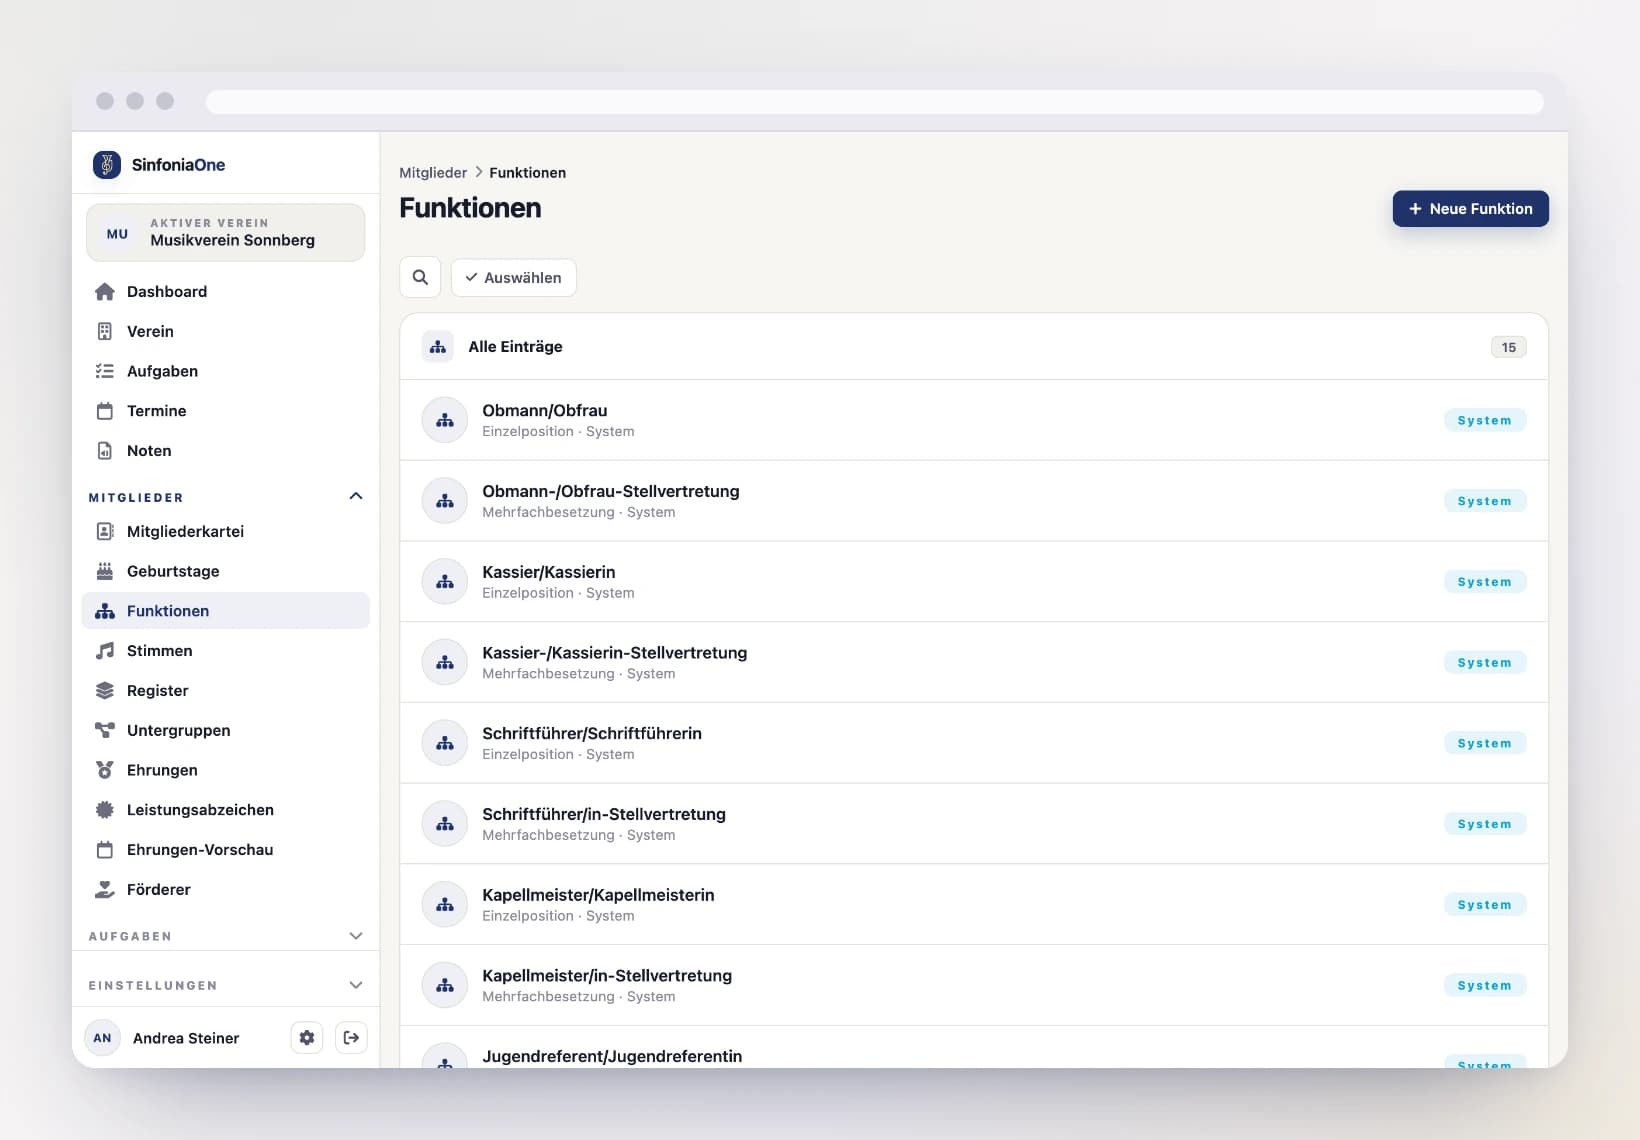Open the Obmann-/Obfrau-Stellvertretung entry
The image size is (1640, 1140).
pos(974,501)
